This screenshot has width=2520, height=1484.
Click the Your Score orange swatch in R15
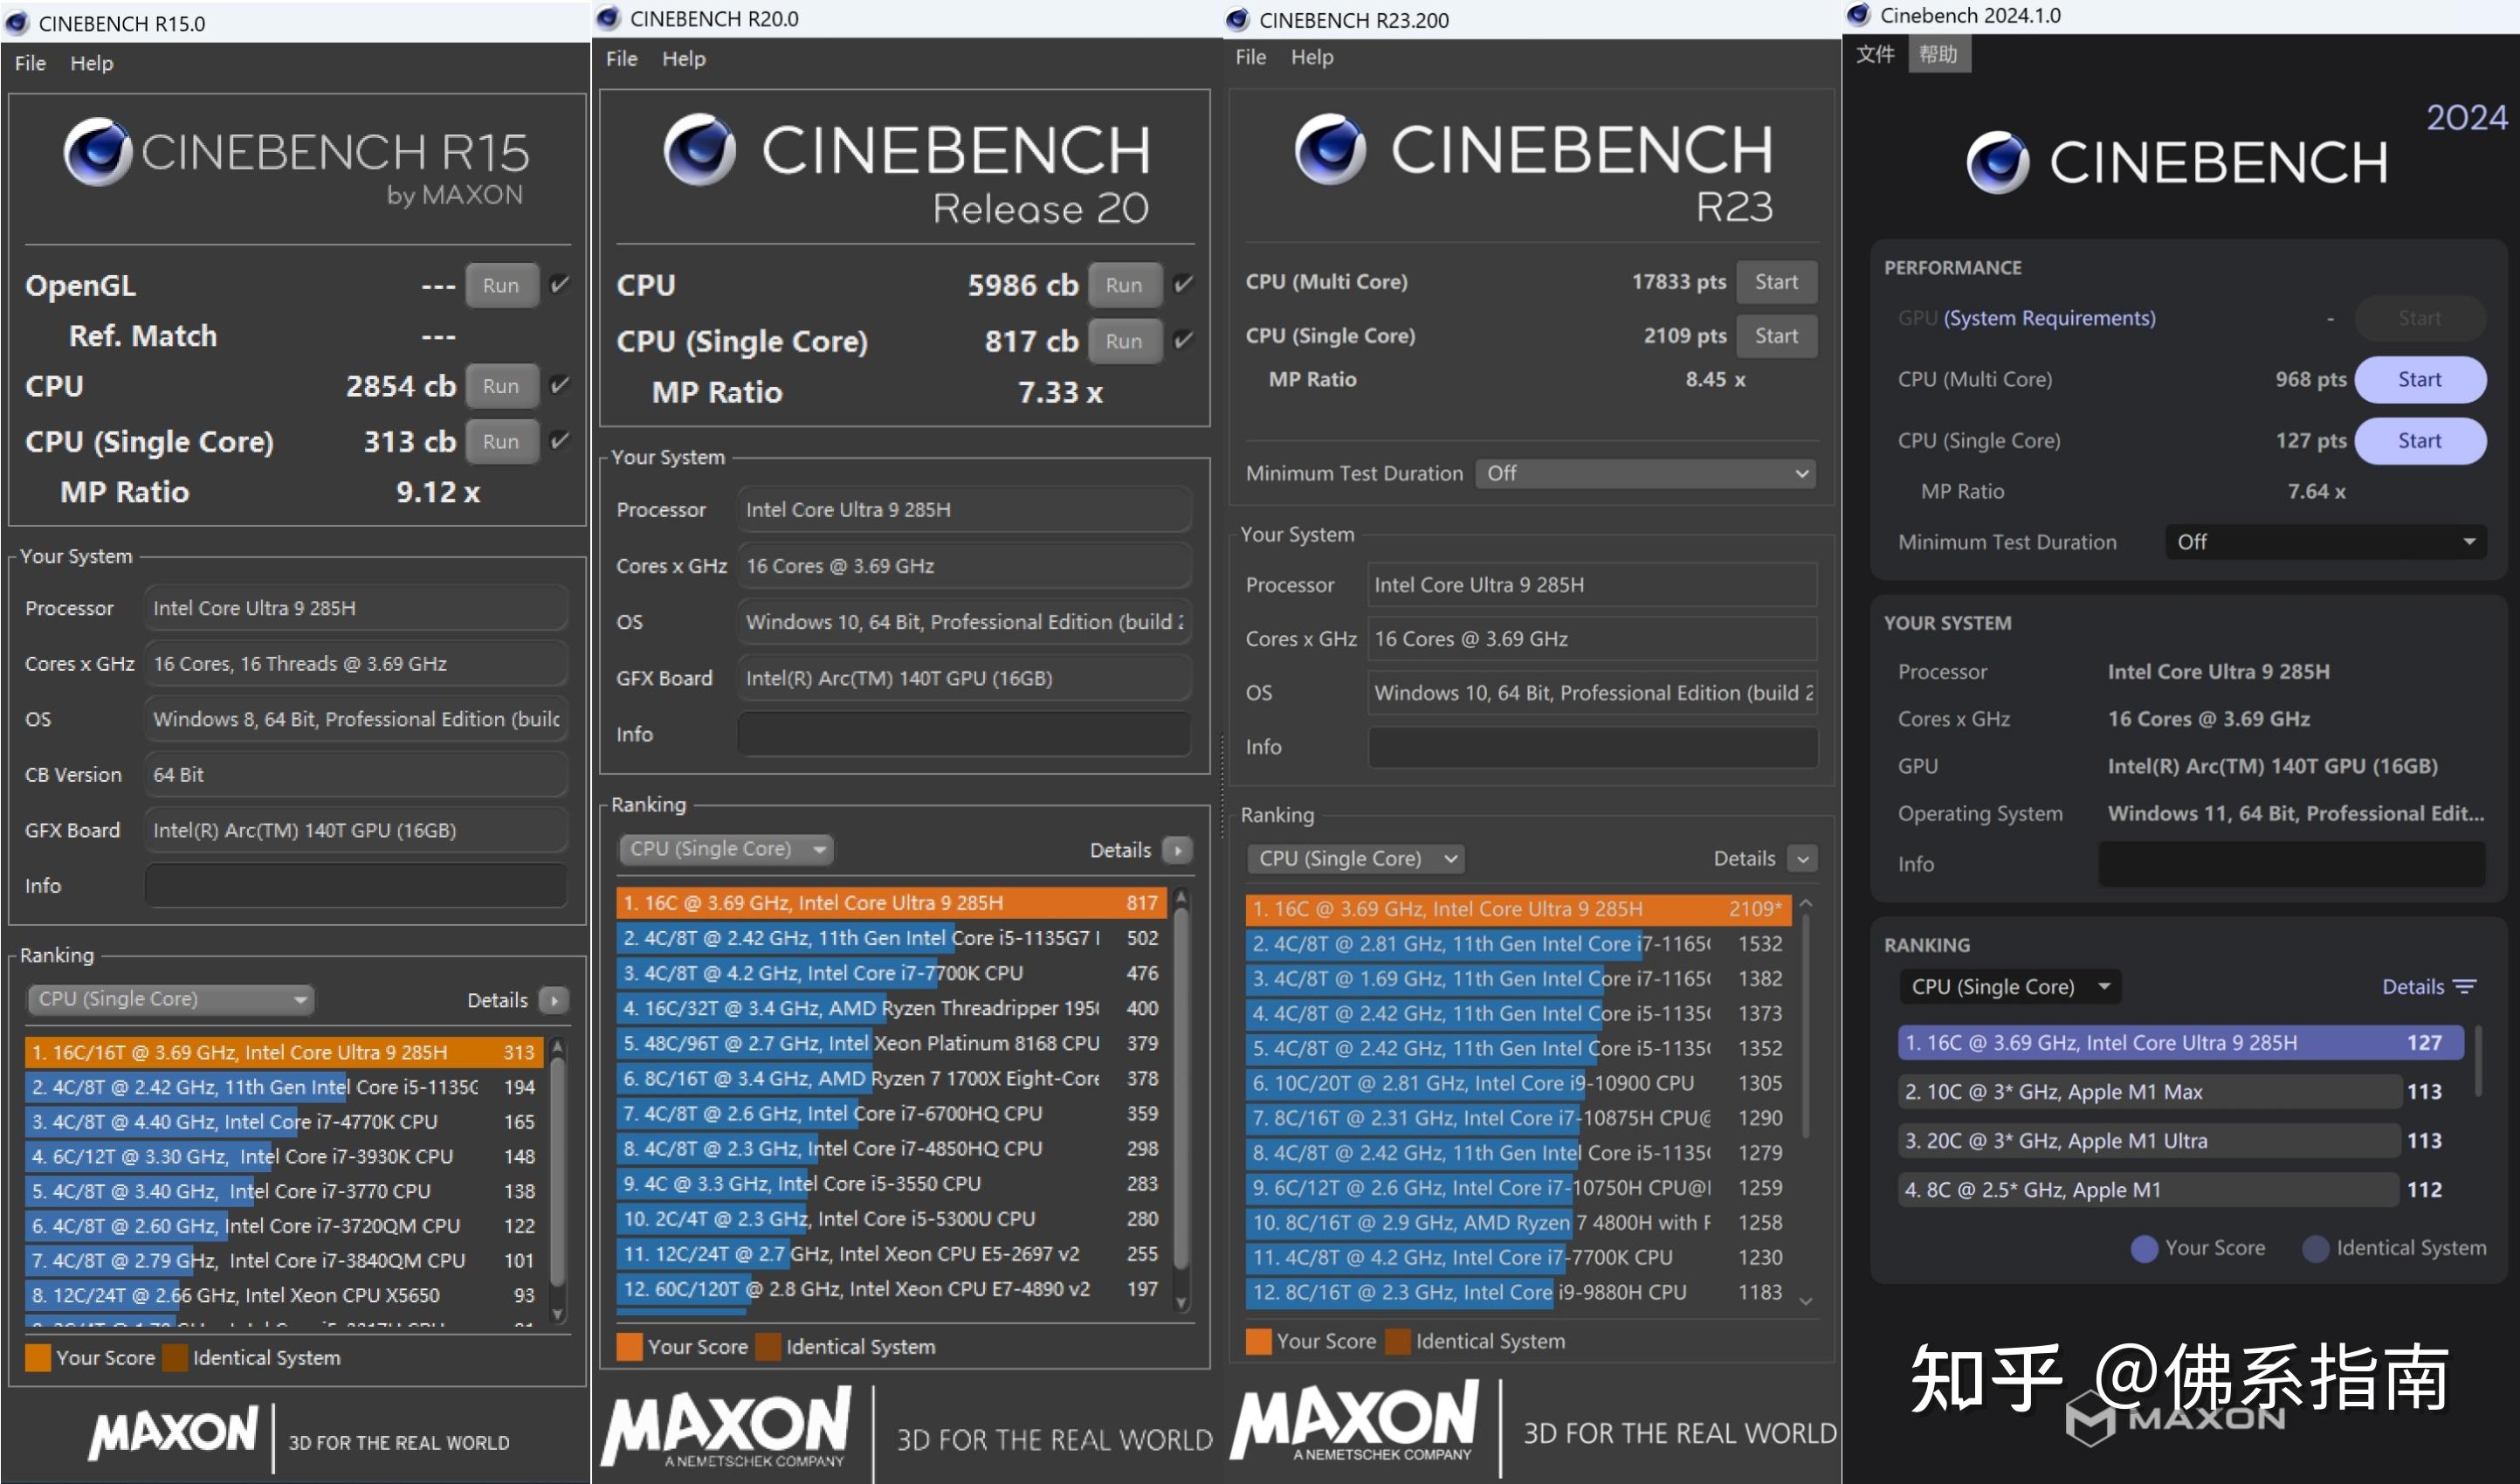38,1358
